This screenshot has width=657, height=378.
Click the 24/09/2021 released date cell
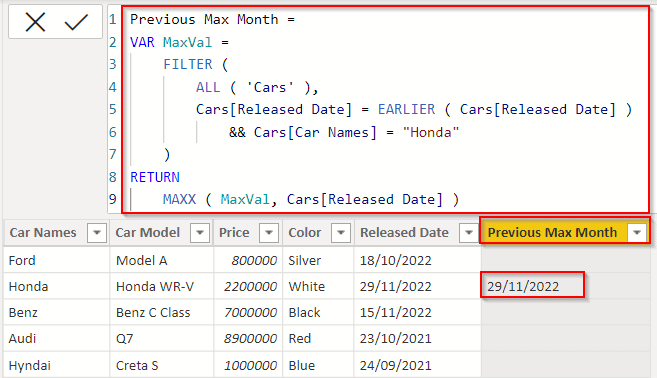click(418, 365)
